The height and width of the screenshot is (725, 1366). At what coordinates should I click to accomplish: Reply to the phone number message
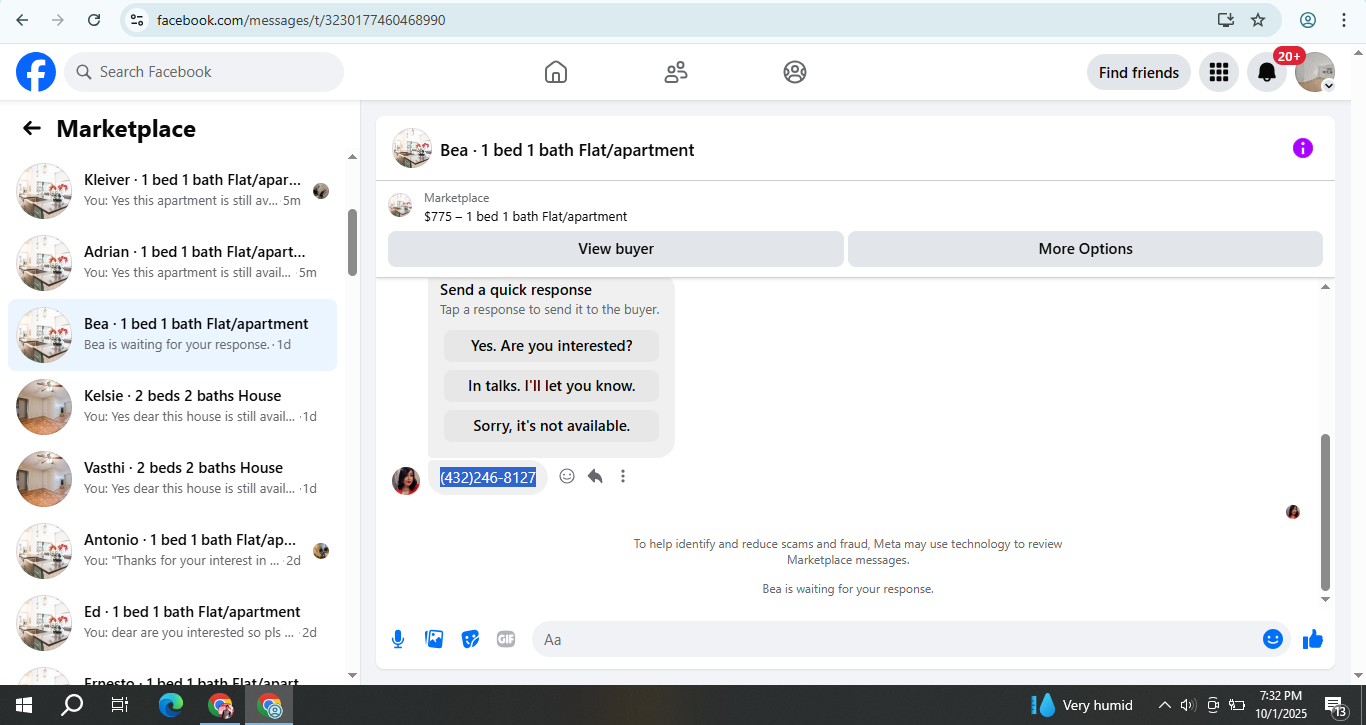point(595,476)
